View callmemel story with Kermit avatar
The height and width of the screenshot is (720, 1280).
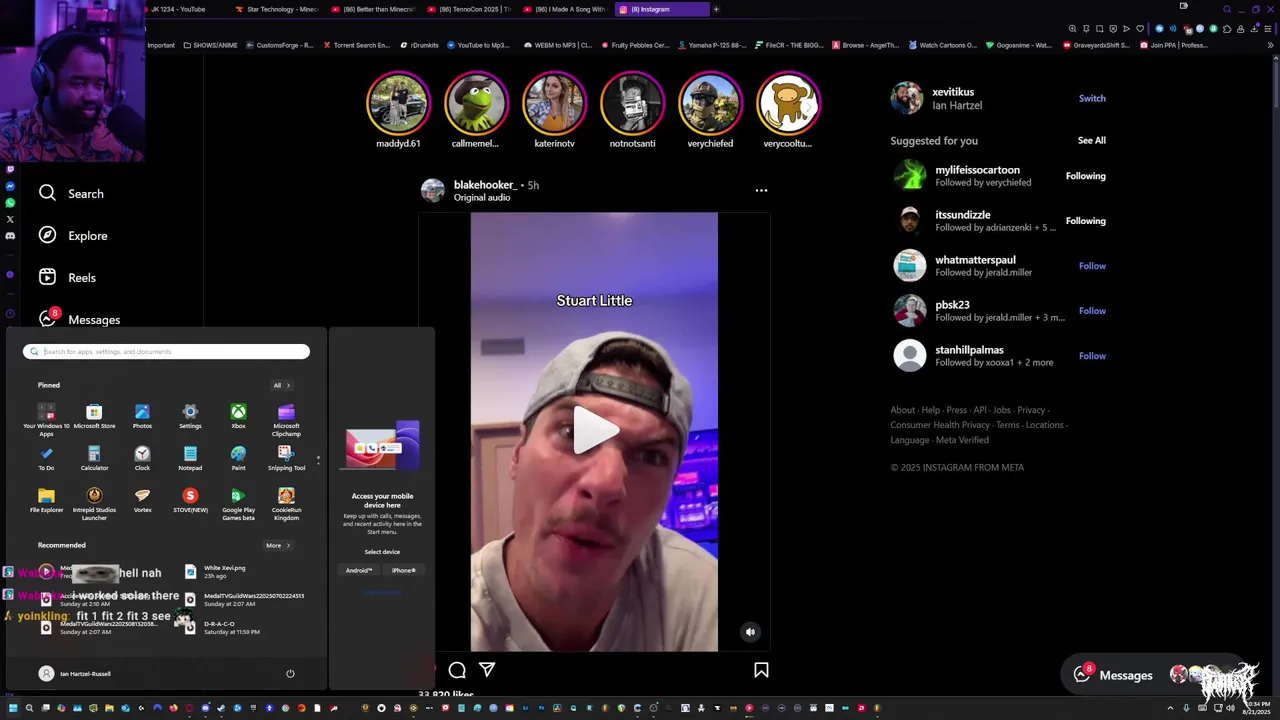click(x=476, y=110)
